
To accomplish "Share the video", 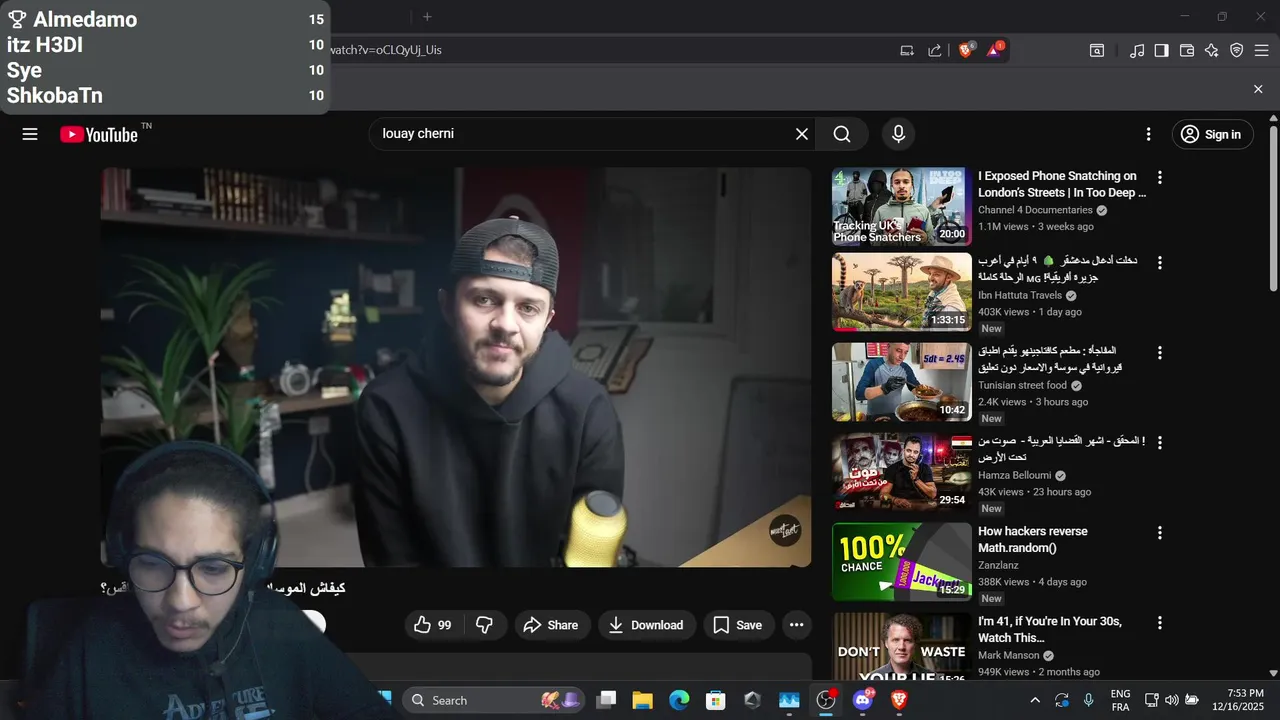I will tap(551, 625).
